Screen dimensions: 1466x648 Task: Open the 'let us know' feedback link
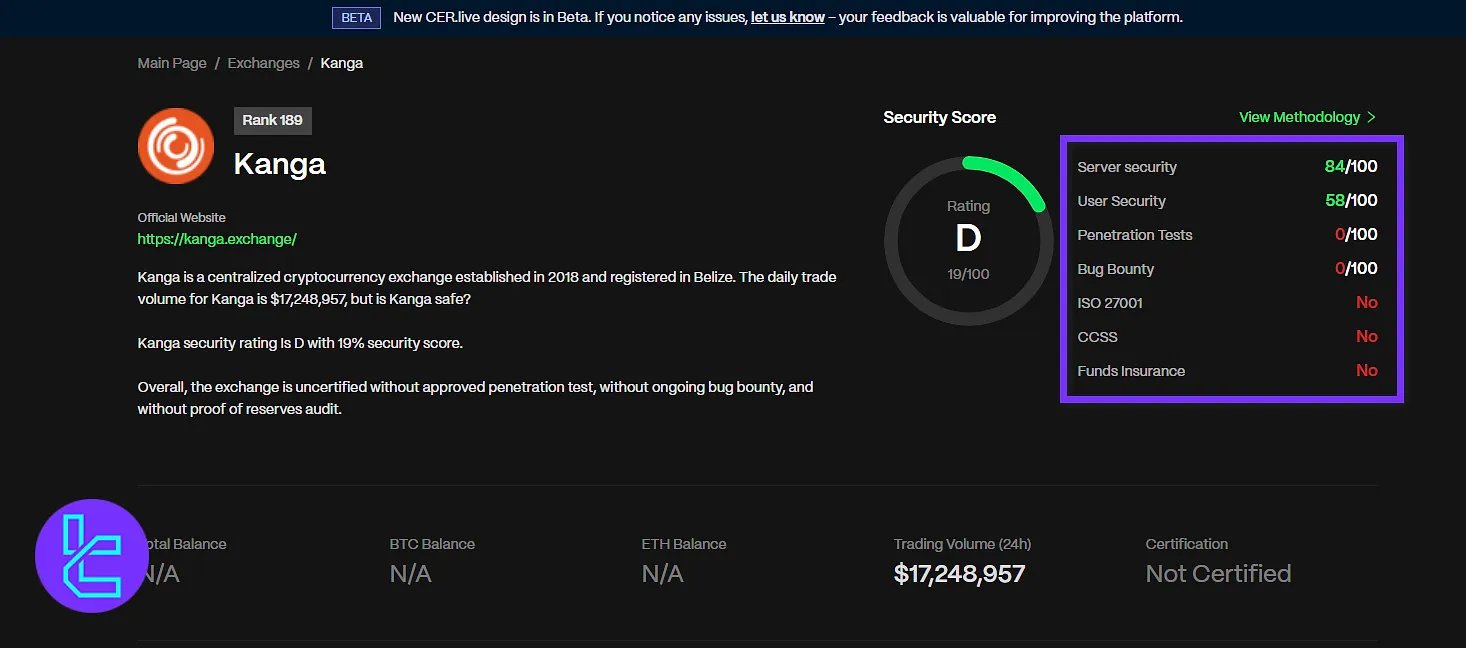[x=788, y=17]
